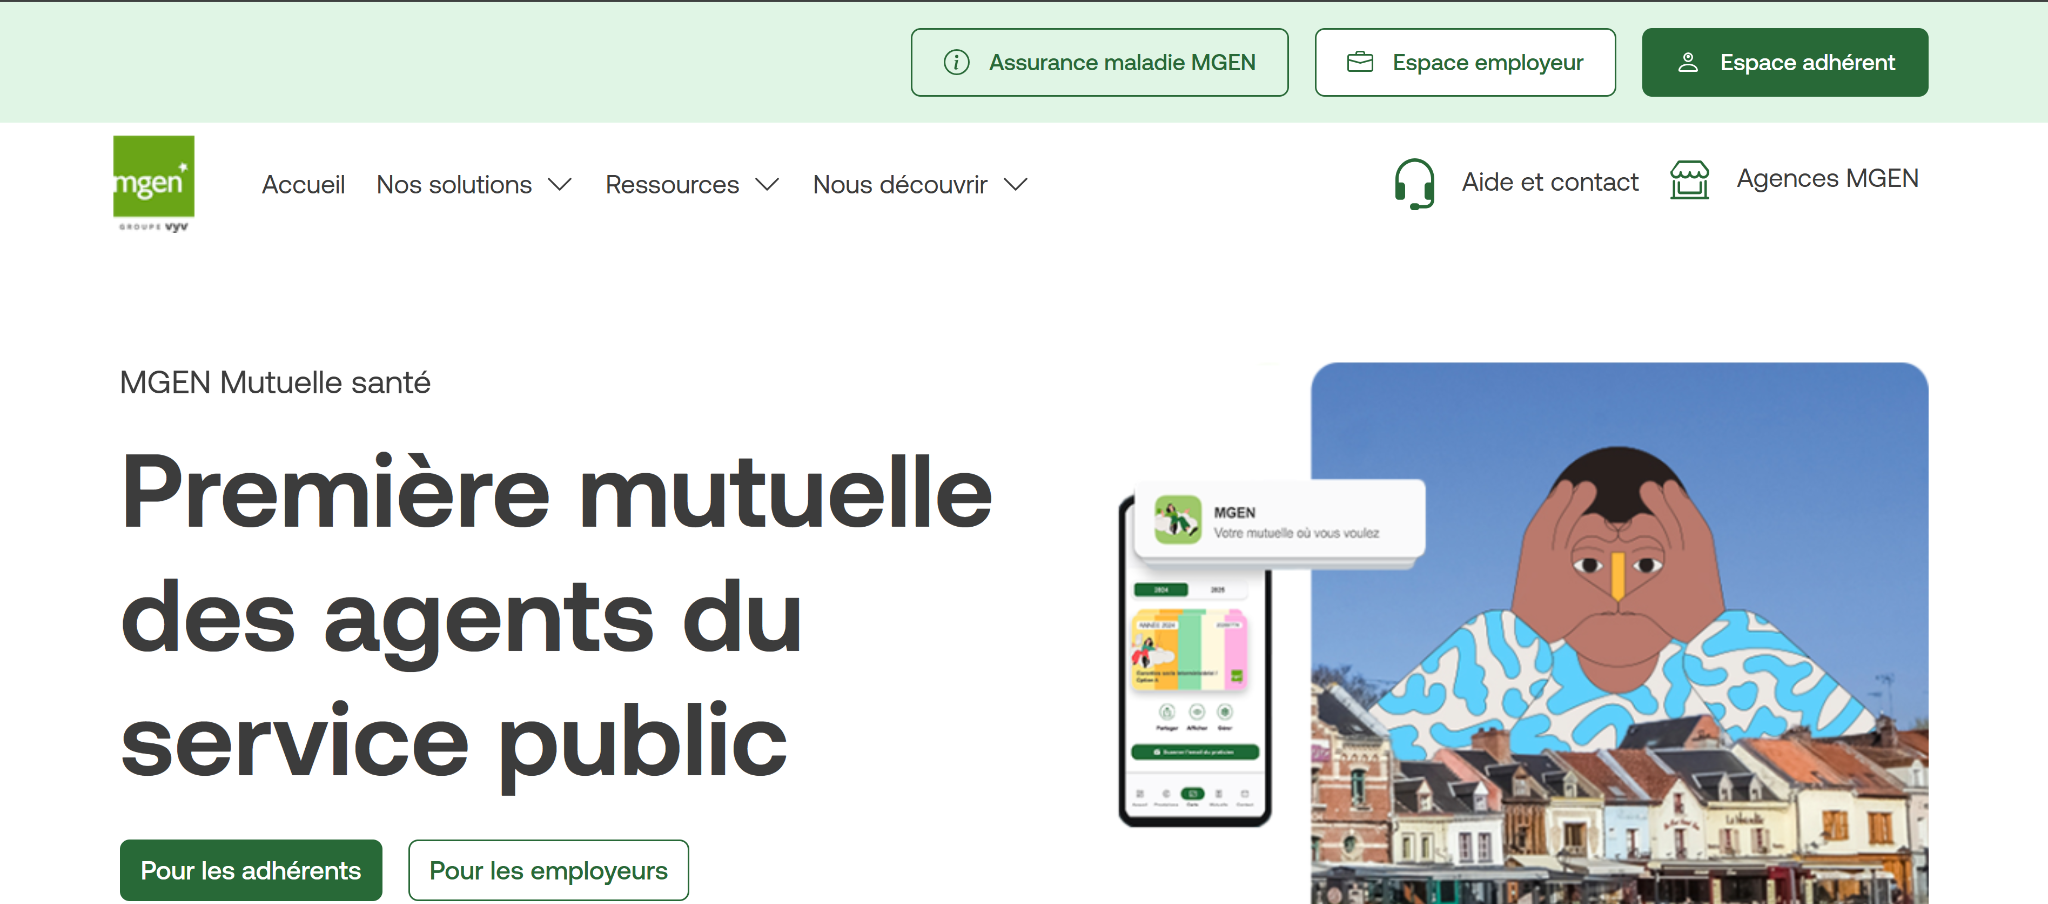Tap the Gérer icon on the phone mockup
Image resolution: width=2048 pixels, height=904 pixels.
pos(1226,712)
